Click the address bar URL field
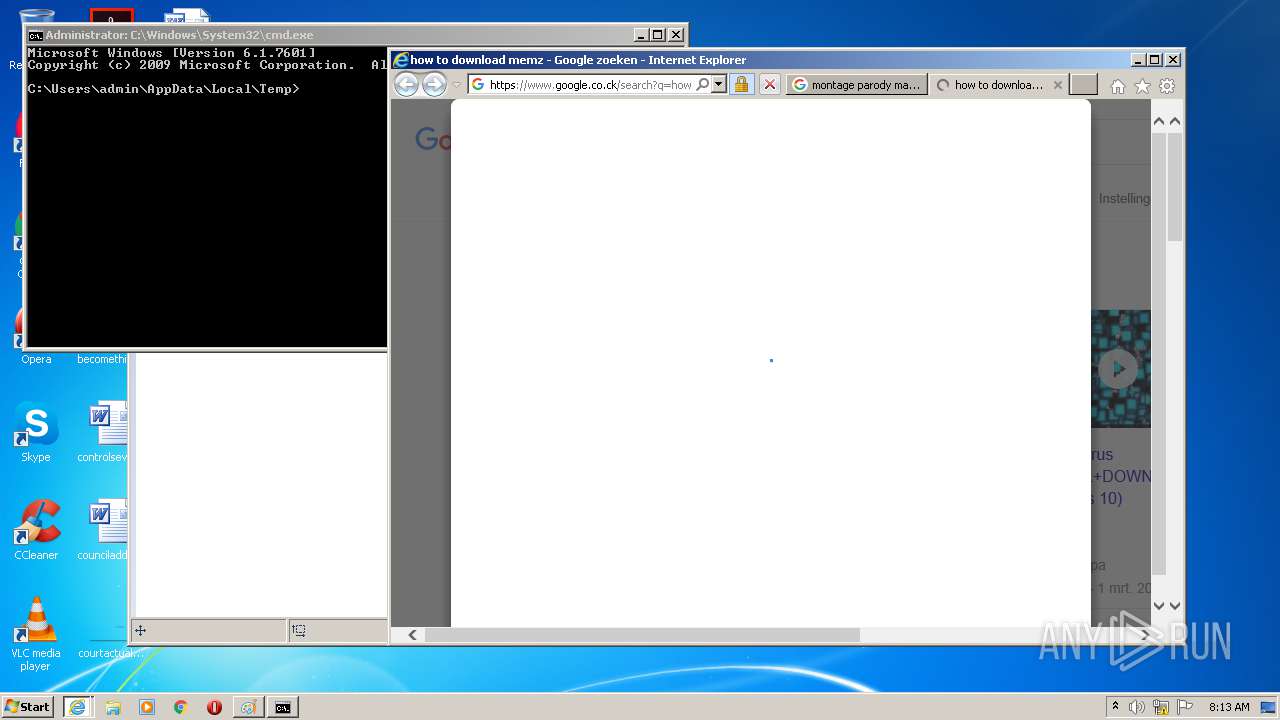Image resolution: width=1280 pixels, height=720 pixels. tap(590, 85)
